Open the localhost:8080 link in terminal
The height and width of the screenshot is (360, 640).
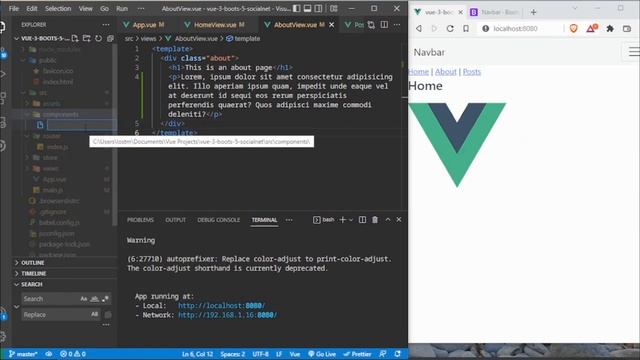222,306
